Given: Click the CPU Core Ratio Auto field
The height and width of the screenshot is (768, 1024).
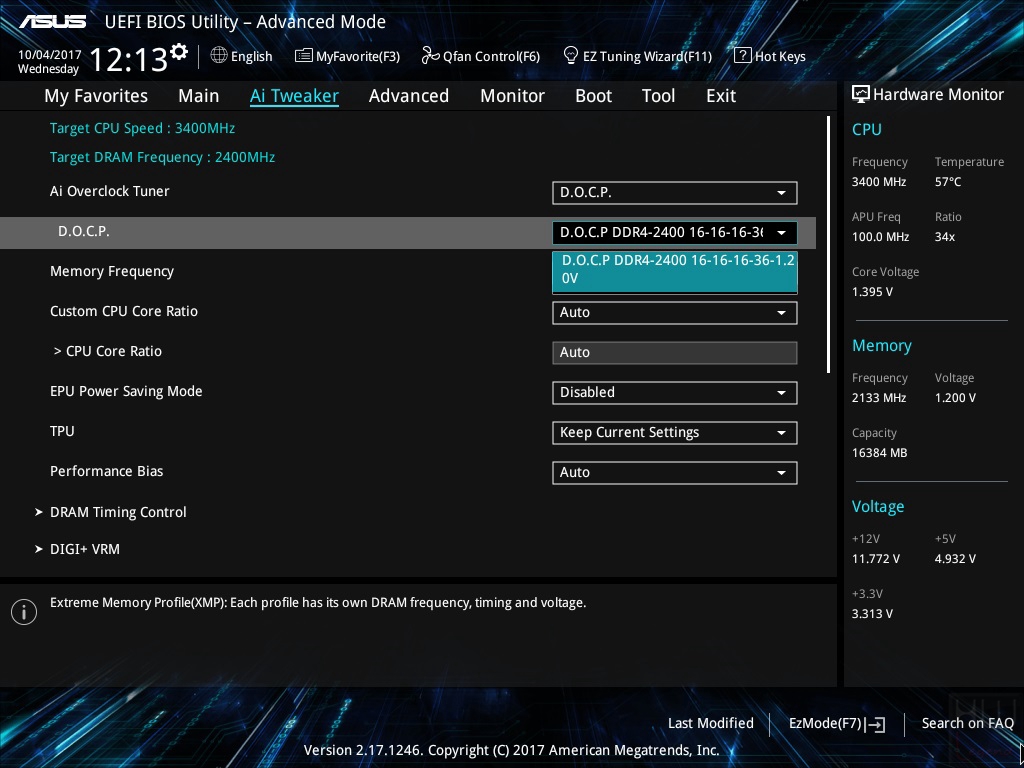Looking at the screenshot, I should pos(675,353).
